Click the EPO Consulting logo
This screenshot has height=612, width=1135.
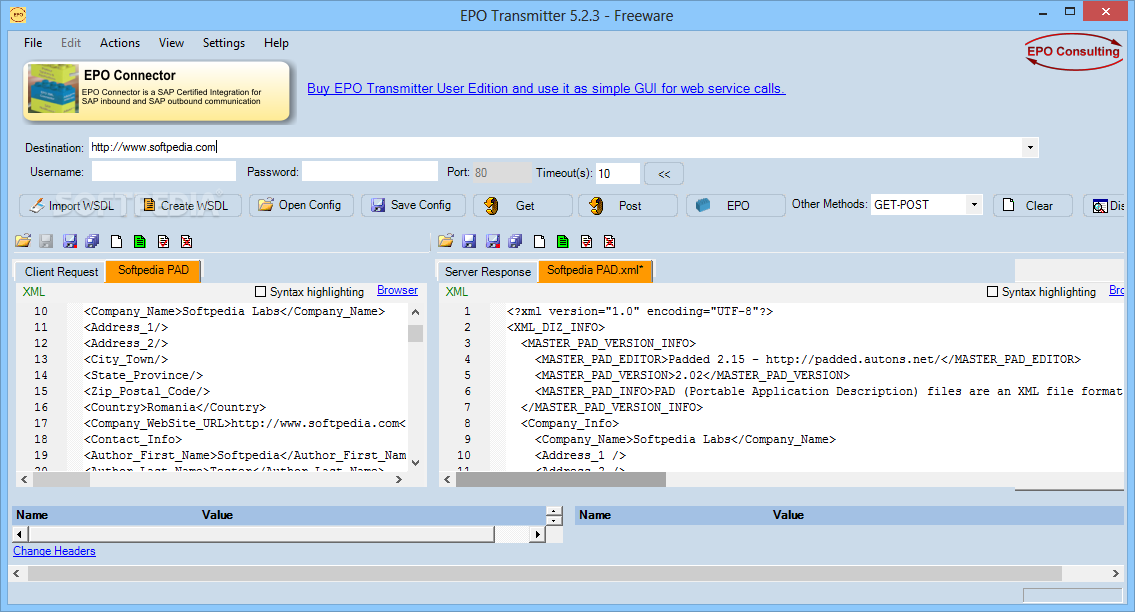tap(1073, 51)
